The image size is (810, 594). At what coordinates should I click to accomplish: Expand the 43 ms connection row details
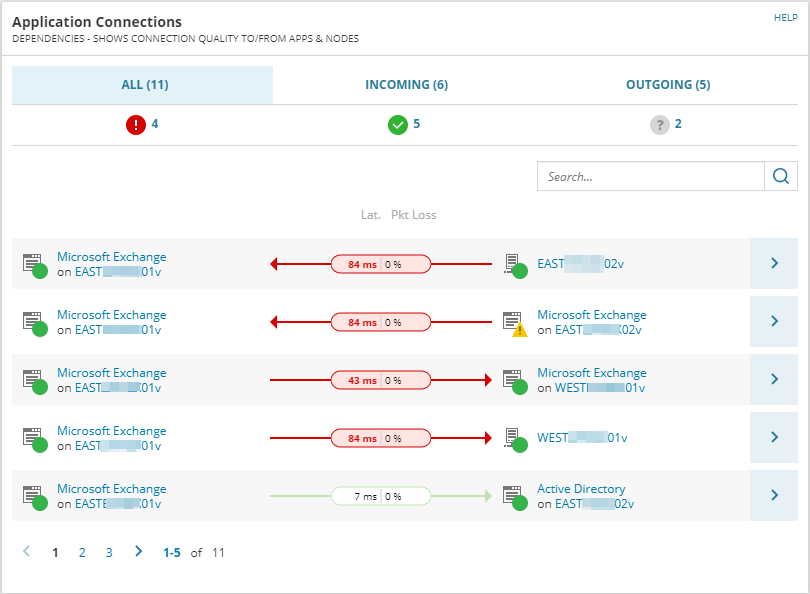tap(773, 380)
